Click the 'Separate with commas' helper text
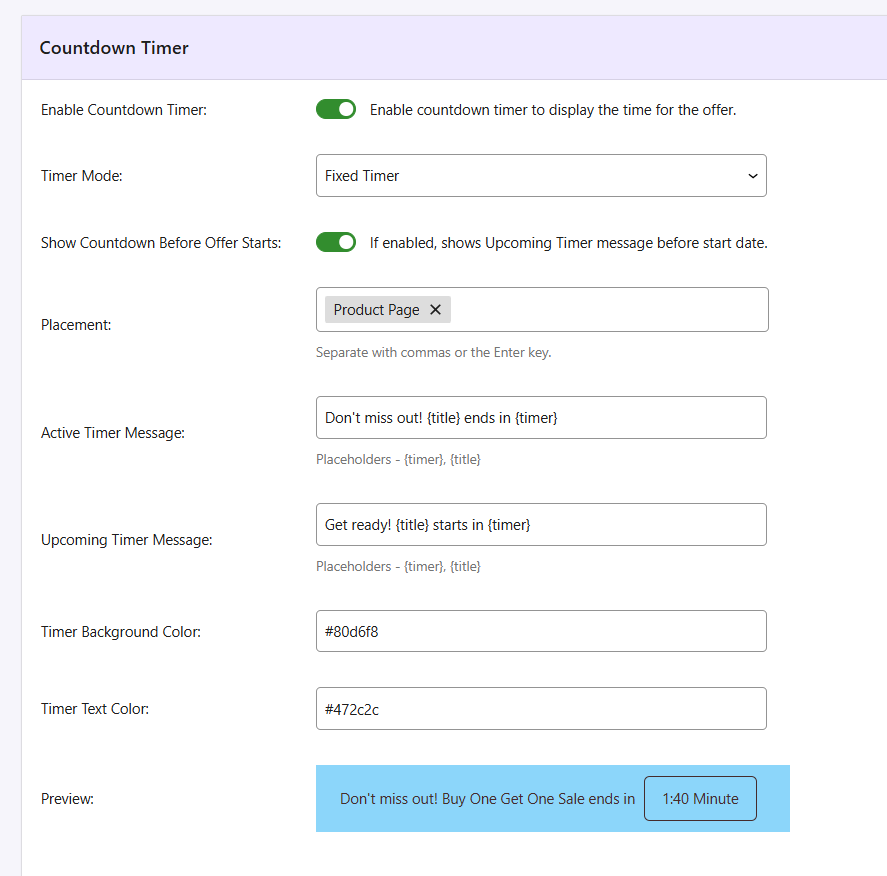Image resolution: width=887 pixels, height=876 pixels. pos(433,353)
